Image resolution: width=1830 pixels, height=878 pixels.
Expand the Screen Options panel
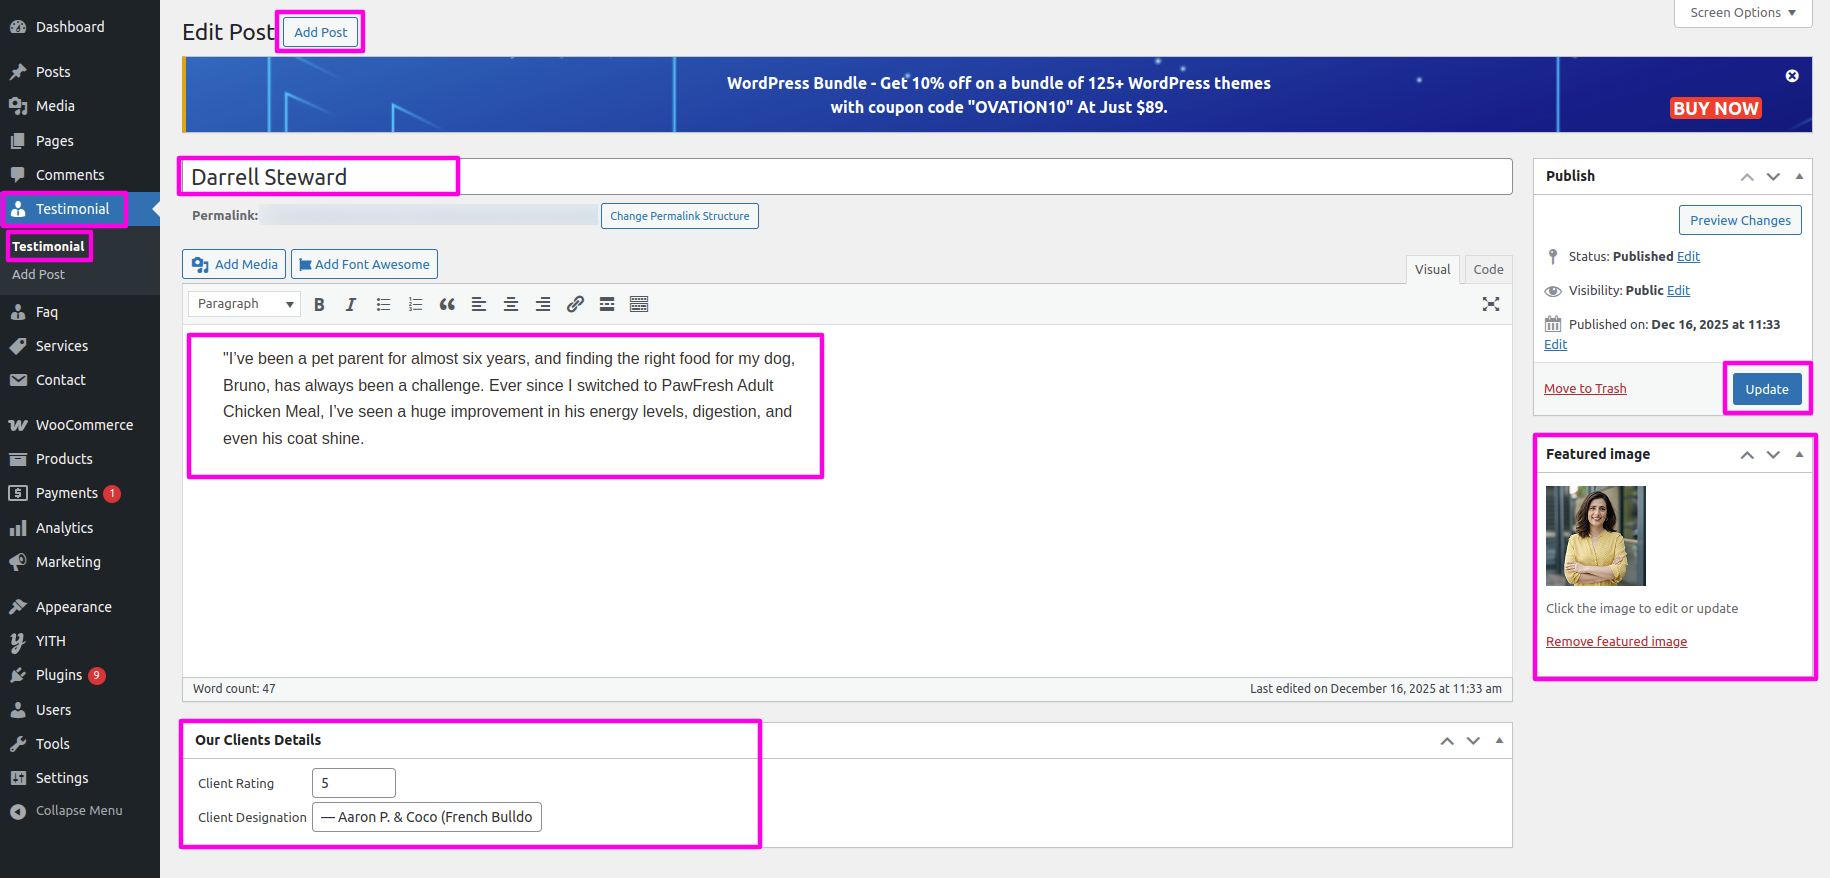[1742, 13]
